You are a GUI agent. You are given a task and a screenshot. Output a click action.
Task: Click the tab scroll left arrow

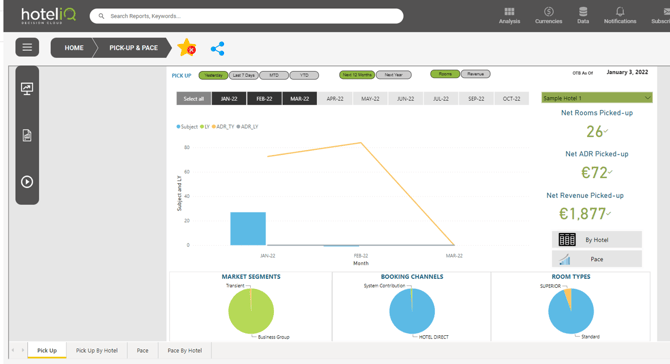tap(13, 350)
